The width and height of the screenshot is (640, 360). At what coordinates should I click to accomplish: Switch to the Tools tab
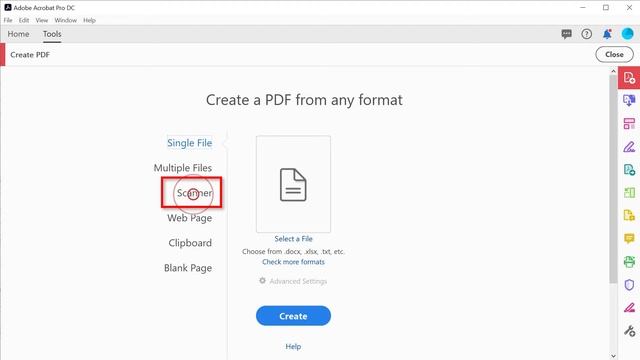point(52,34)
